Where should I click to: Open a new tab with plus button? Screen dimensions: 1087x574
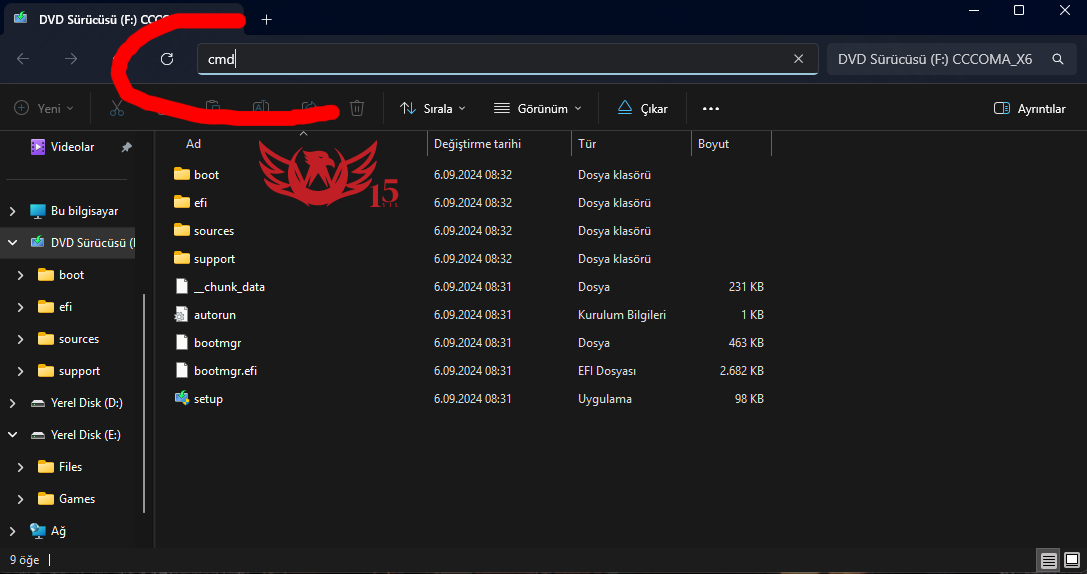point(266,19)
